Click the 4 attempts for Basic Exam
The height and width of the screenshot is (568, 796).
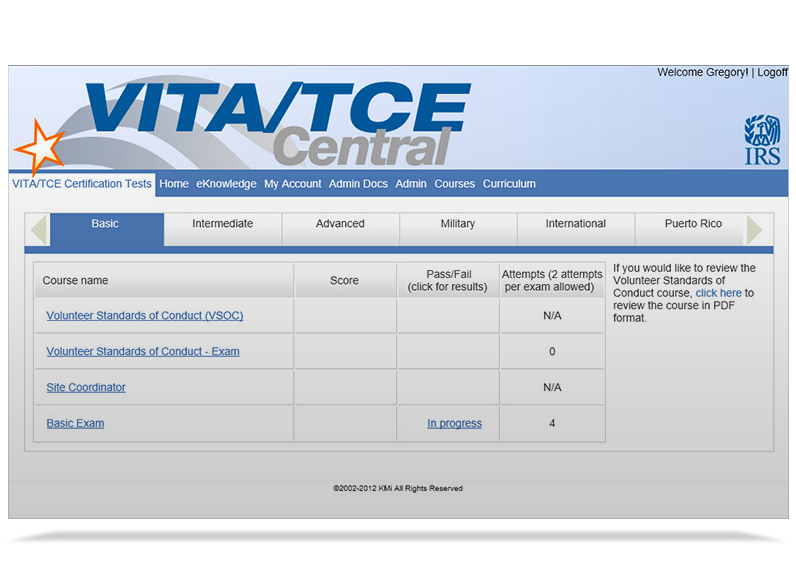[552, 423]
